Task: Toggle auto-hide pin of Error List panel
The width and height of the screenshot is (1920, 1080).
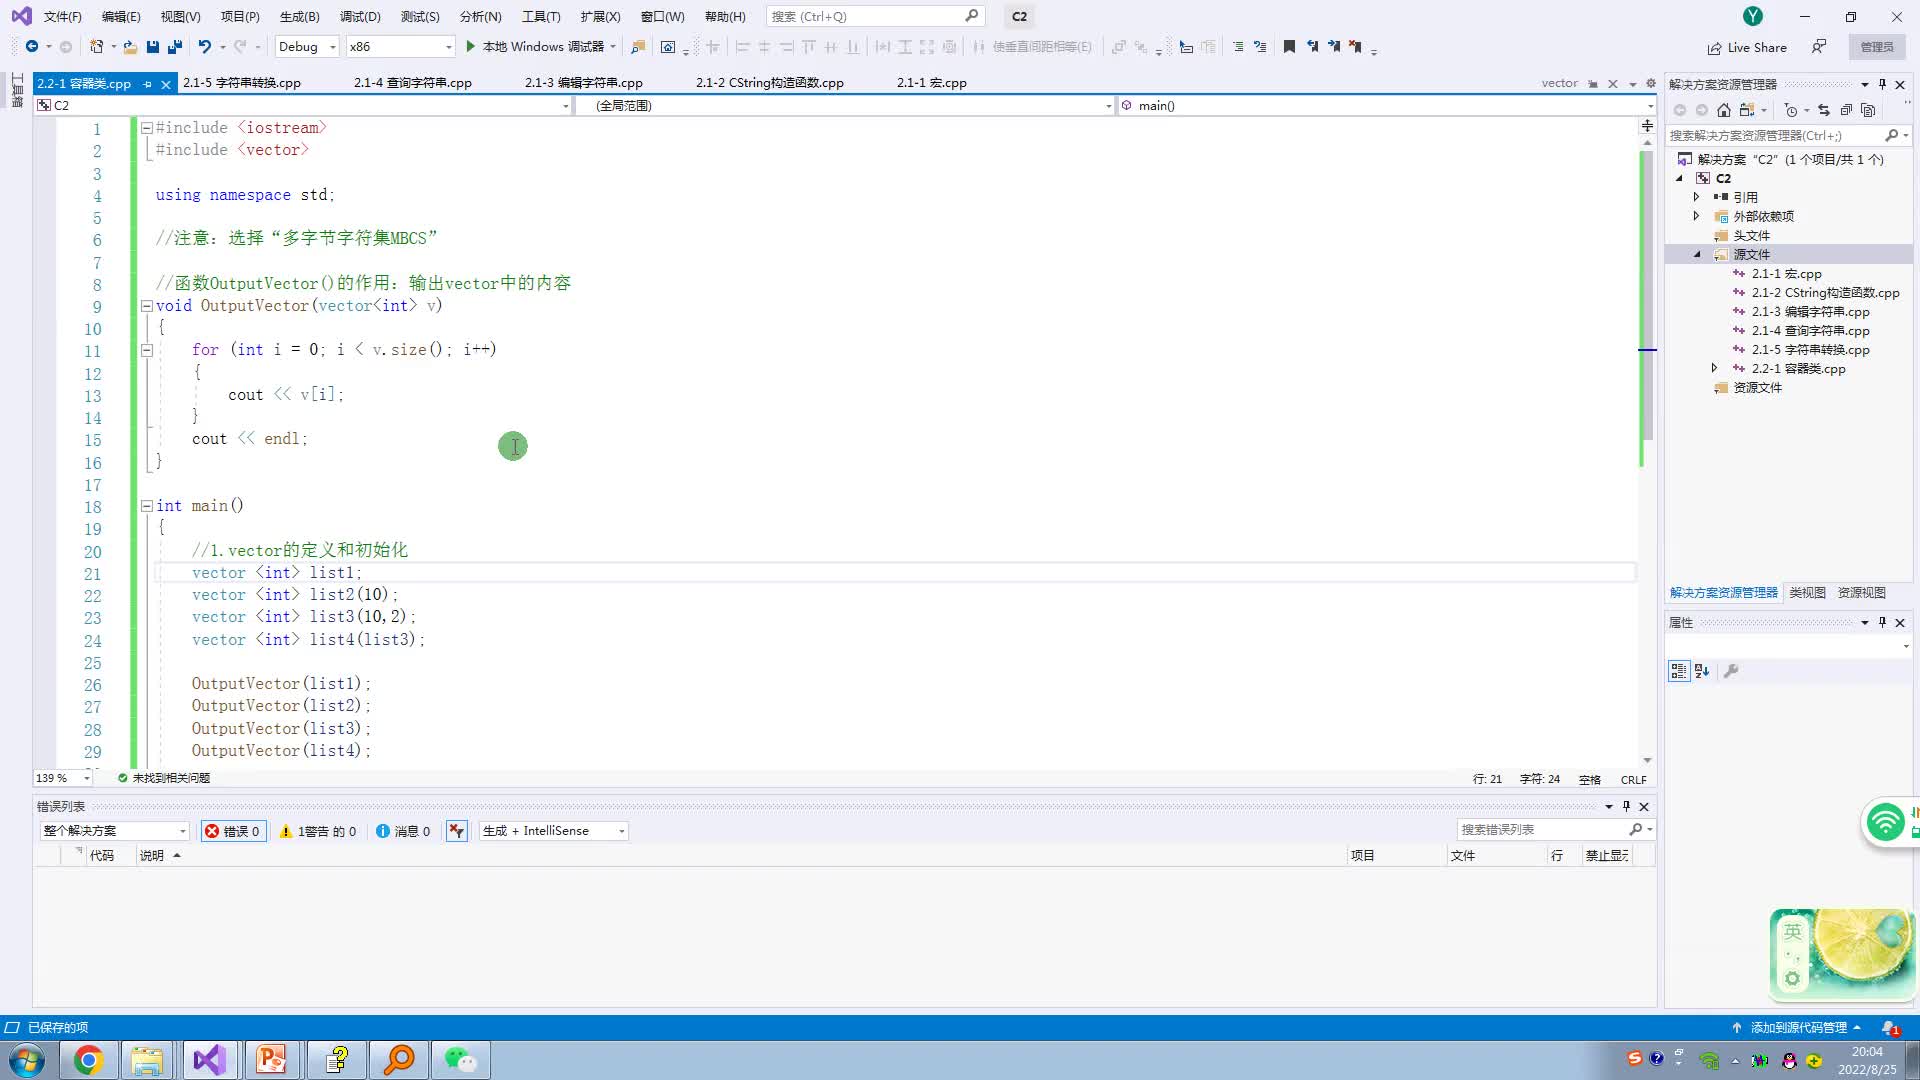Action: (x=1626, y=806)
